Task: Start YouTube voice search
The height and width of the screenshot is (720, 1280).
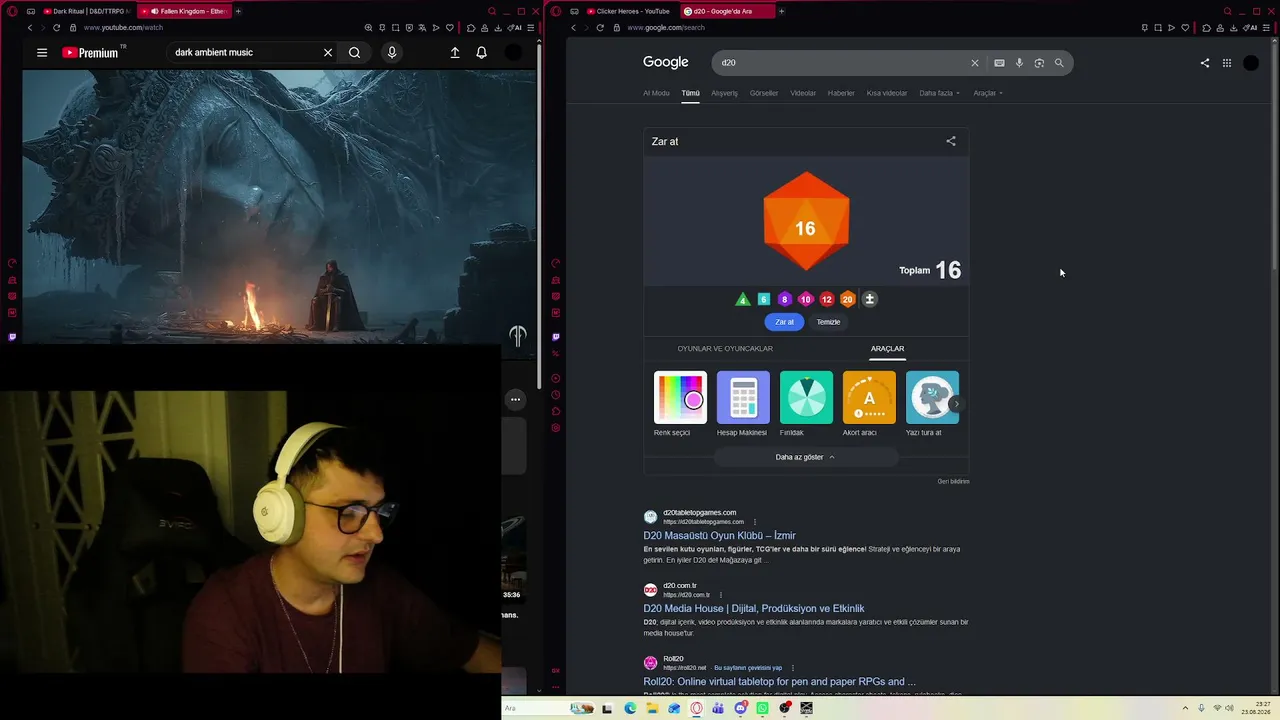Action: coord(392,52)
